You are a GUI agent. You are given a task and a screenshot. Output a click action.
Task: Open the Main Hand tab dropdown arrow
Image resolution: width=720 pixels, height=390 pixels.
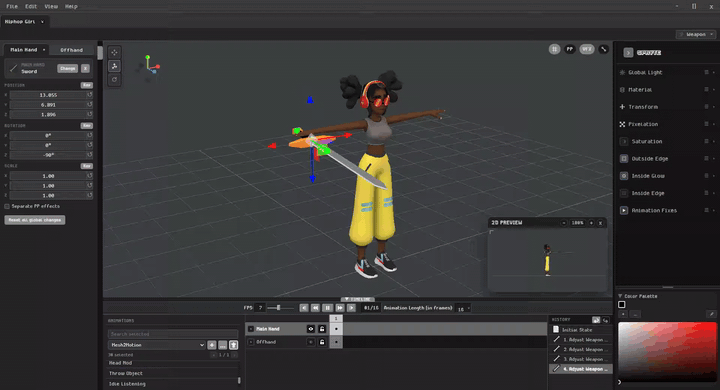pos(44,50)
